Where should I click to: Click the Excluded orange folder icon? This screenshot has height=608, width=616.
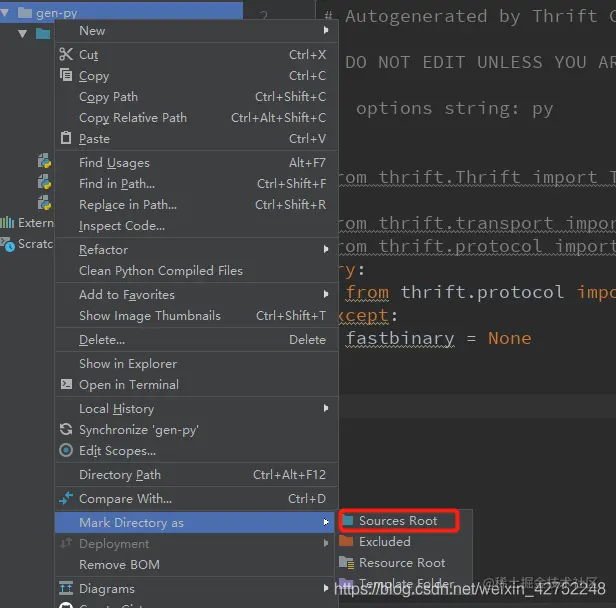point(346,541)
